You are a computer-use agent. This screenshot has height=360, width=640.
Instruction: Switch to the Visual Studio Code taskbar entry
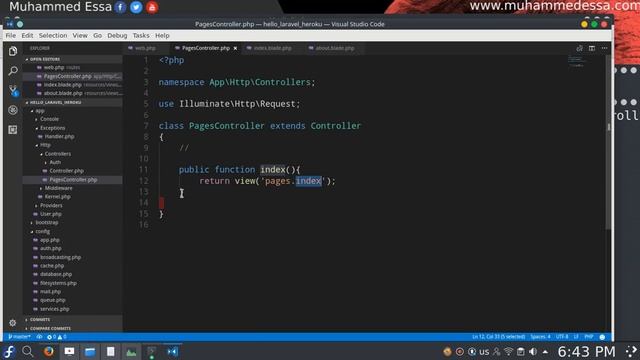pyautogui.click(x=173, y=351)
